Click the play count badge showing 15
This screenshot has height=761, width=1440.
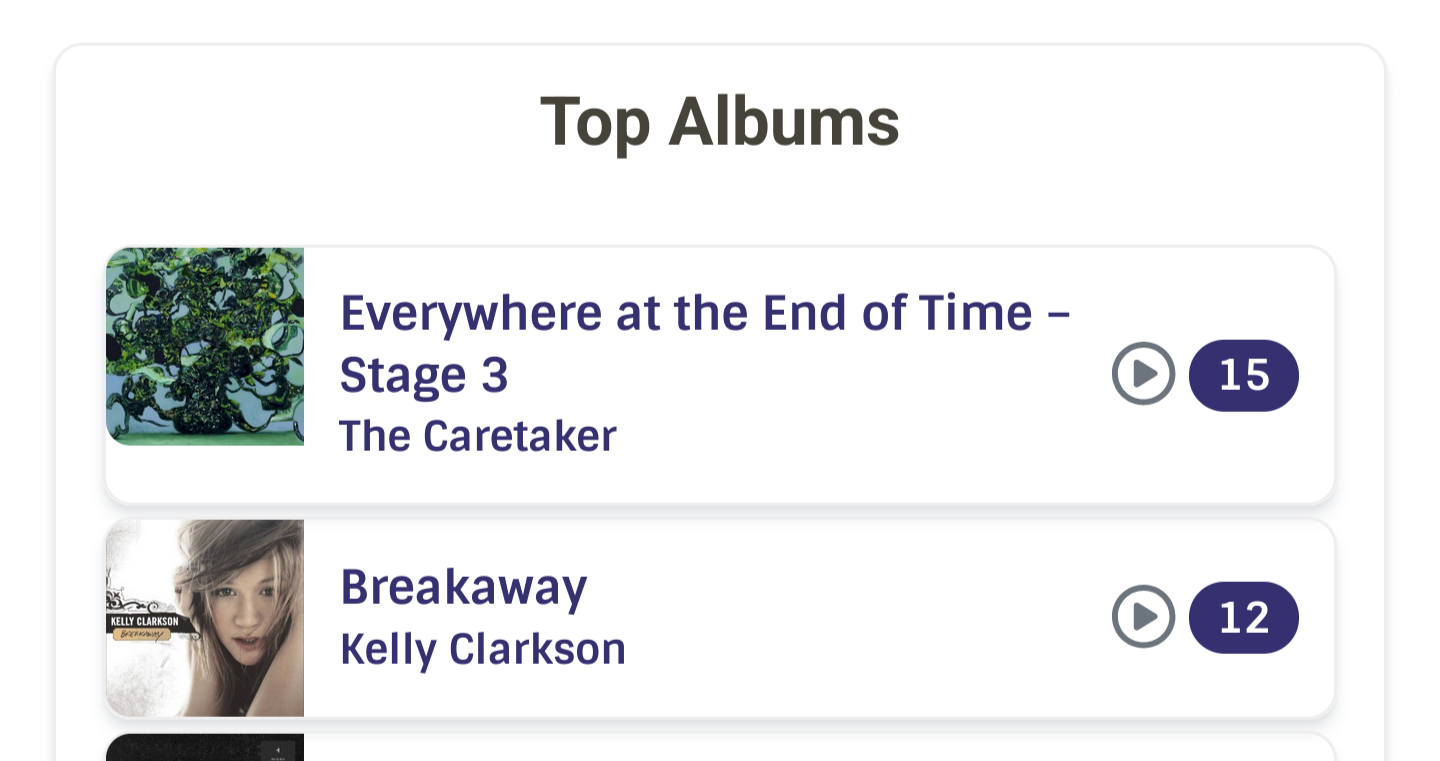tap(1243, 374)
